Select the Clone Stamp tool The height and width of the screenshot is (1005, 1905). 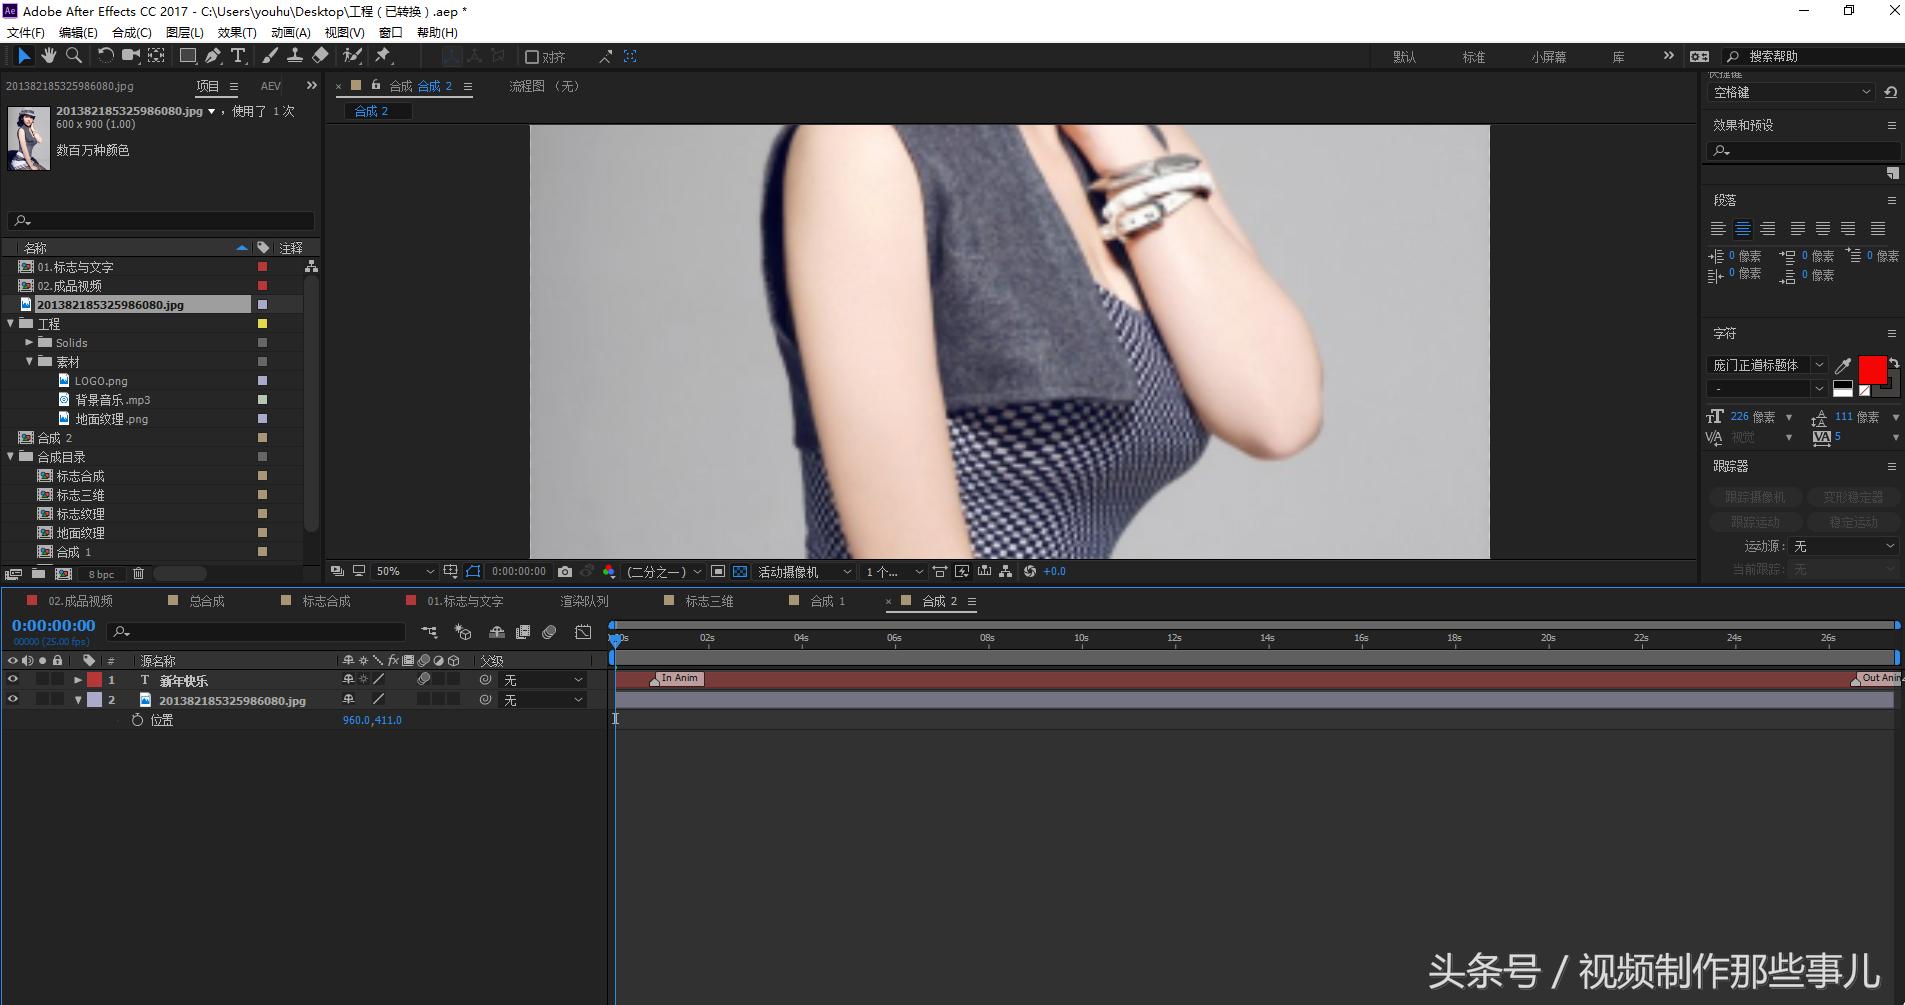(x=295, y=56)
